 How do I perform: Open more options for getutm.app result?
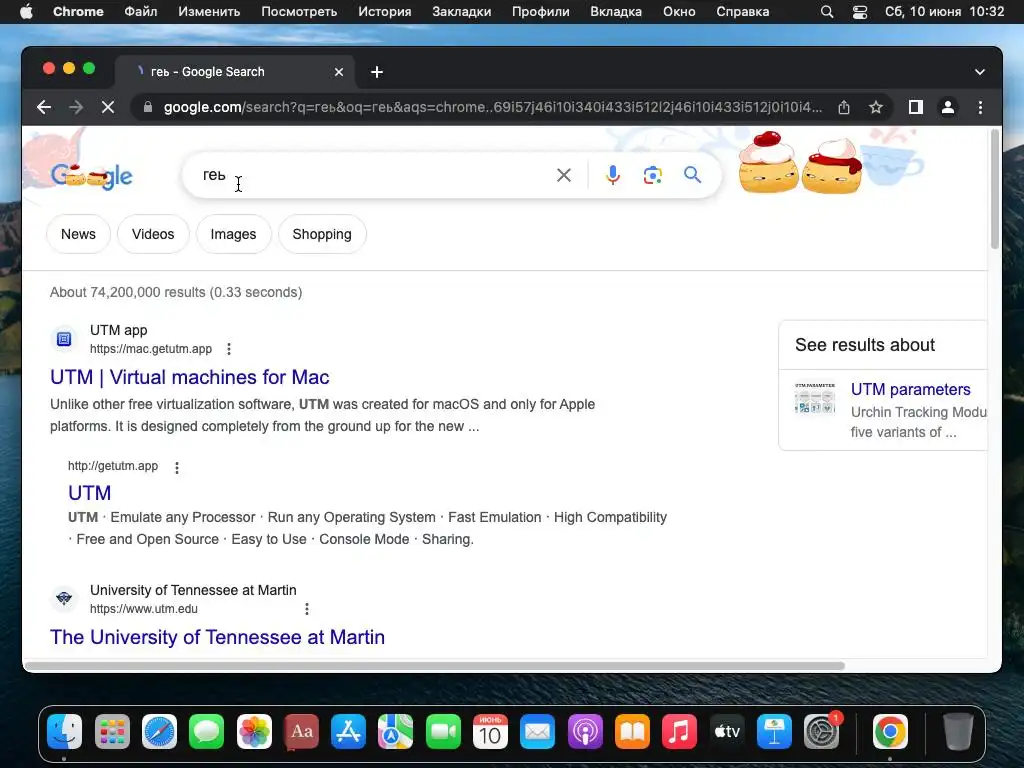(177, 467)
